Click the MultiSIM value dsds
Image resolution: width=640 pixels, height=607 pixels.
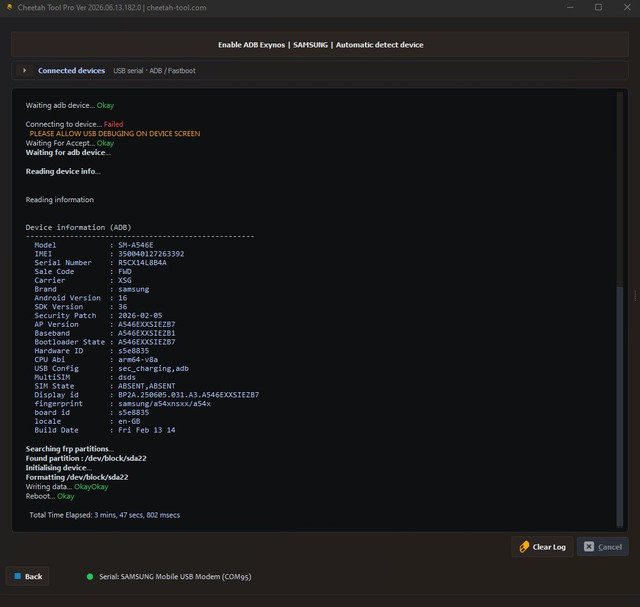coord(127,377)
